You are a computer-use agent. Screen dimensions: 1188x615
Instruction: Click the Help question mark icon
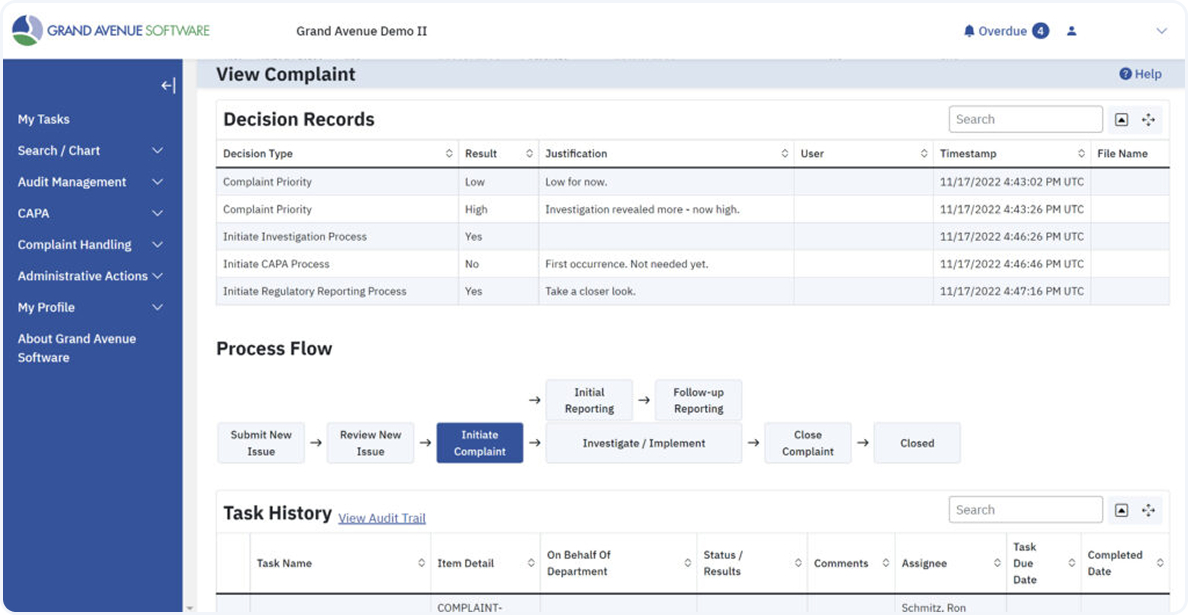click(1125, 74)
